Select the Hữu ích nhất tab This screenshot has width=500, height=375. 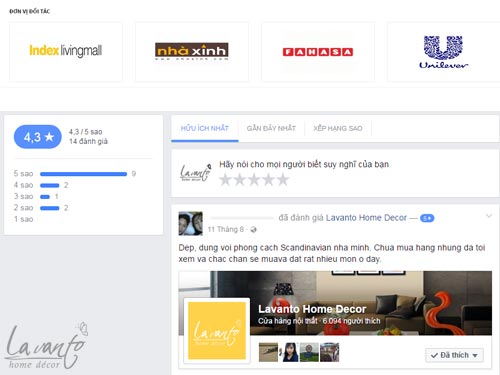[x=205, y=128]
